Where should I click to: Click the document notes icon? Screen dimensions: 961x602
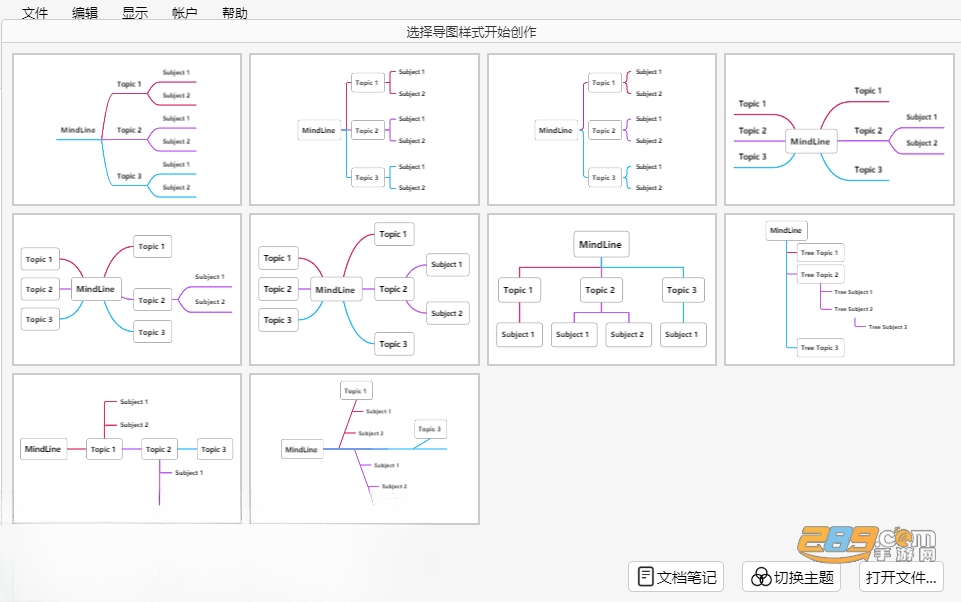pyautogui.click(x=645, y=577)
